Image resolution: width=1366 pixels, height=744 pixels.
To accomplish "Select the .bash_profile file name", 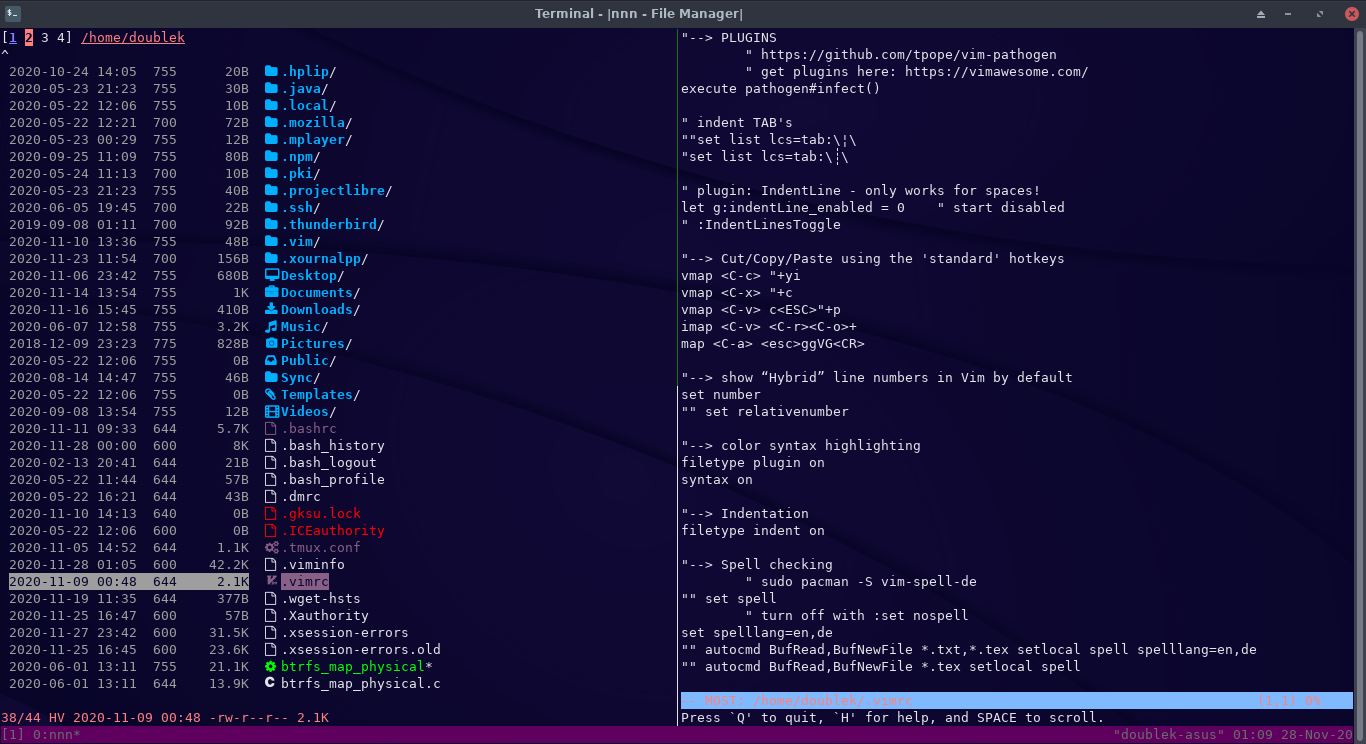I will pos(333,480).
